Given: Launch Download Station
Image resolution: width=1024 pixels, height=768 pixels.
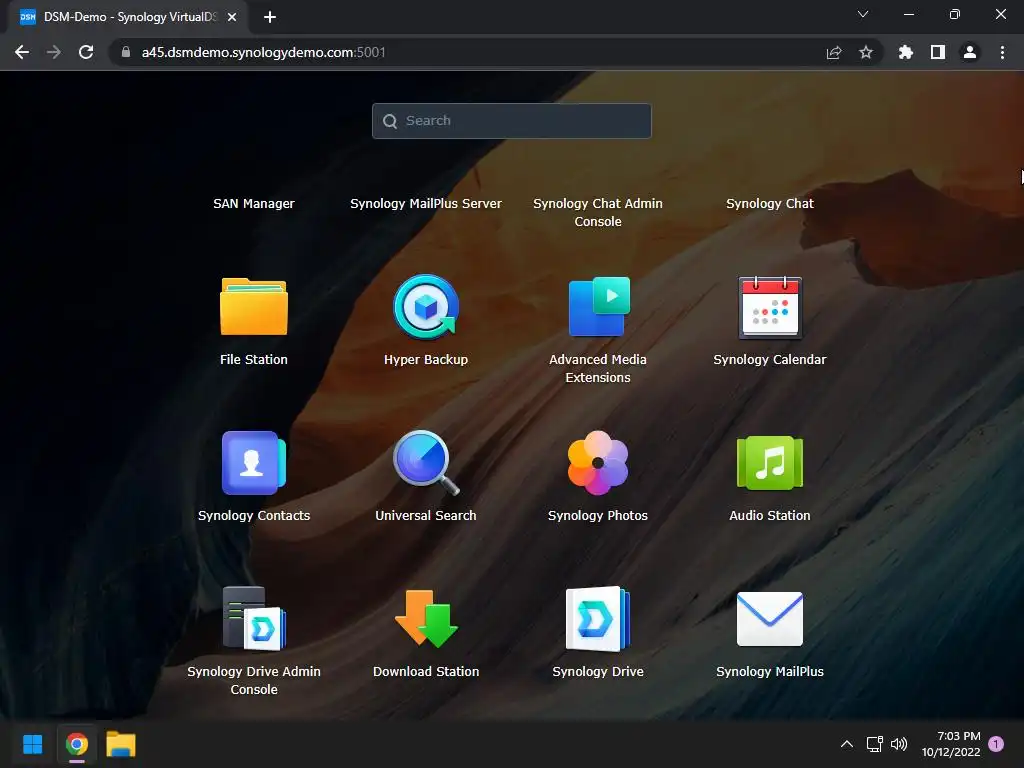Looking at the screenshot, I should point(426,618).
